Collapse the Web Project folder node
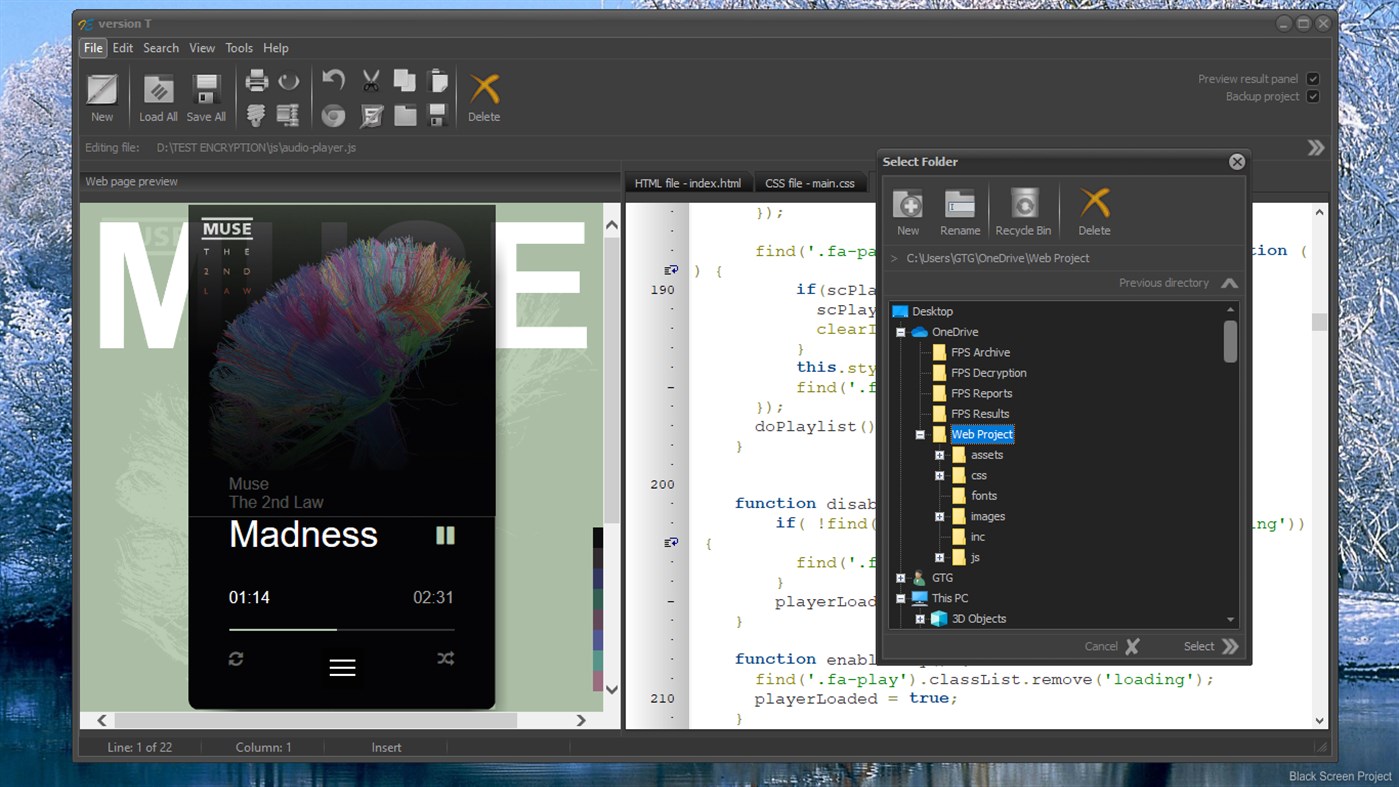 [920, 435]
